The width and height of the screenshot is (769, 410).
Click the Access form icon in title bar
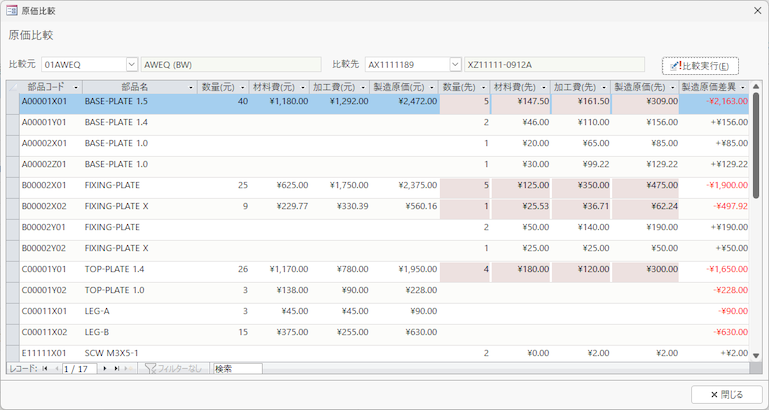coord(11,10)
